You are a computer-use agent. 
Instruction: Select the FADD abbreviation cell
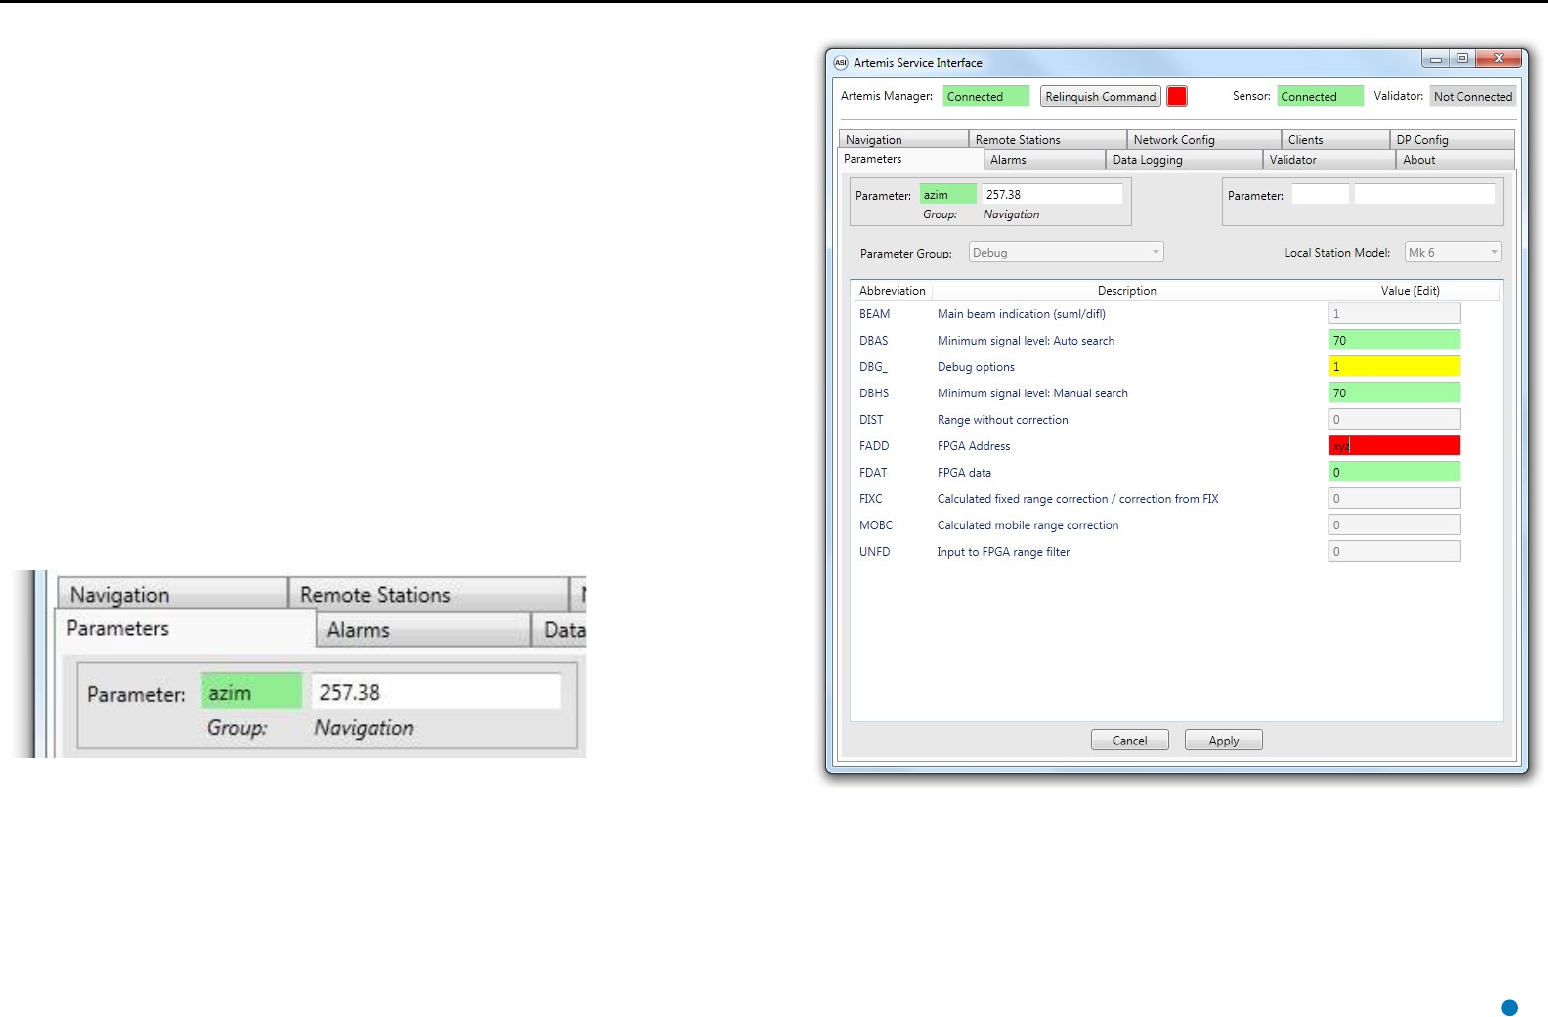coord(873,446)
